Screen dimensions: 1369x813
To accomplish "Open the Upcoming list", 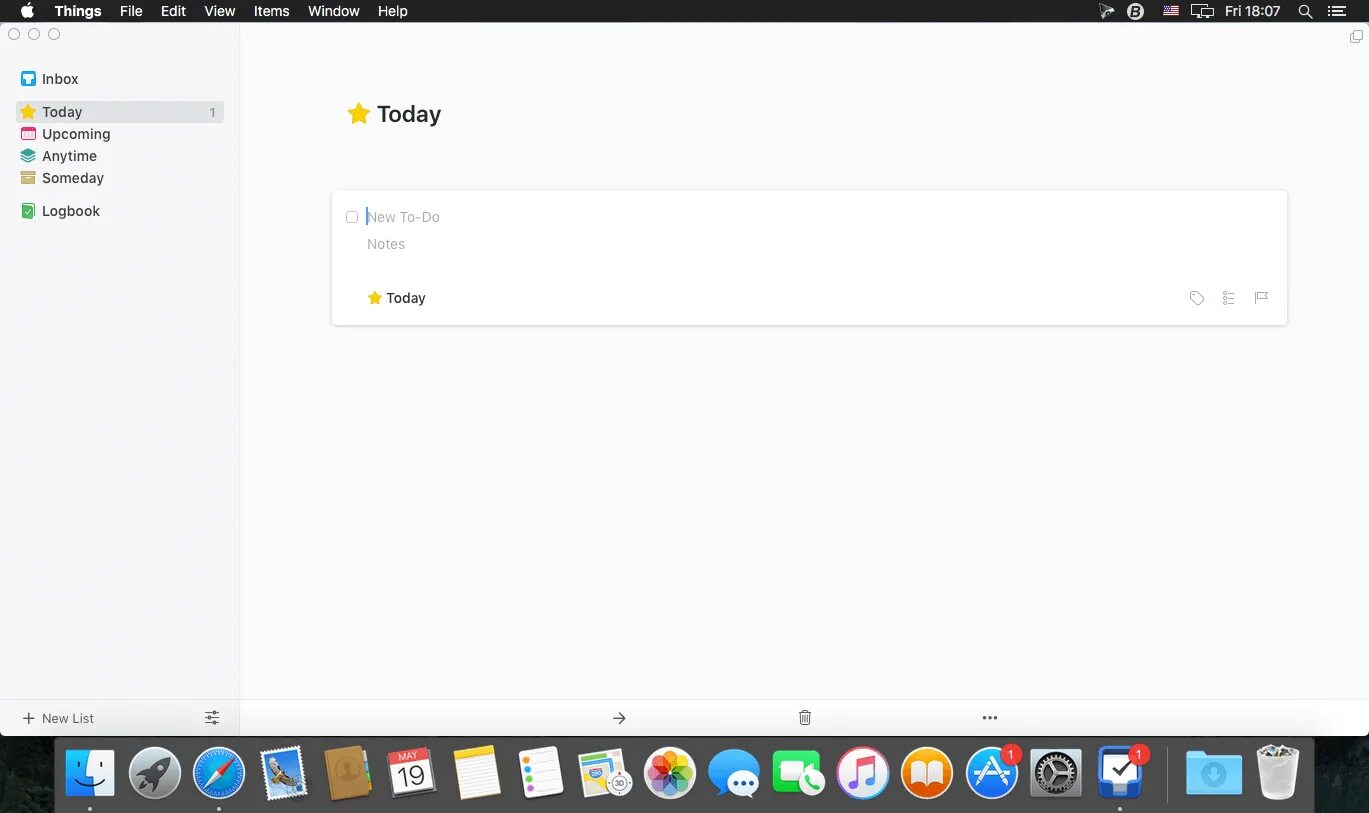I will pos(75,133).
